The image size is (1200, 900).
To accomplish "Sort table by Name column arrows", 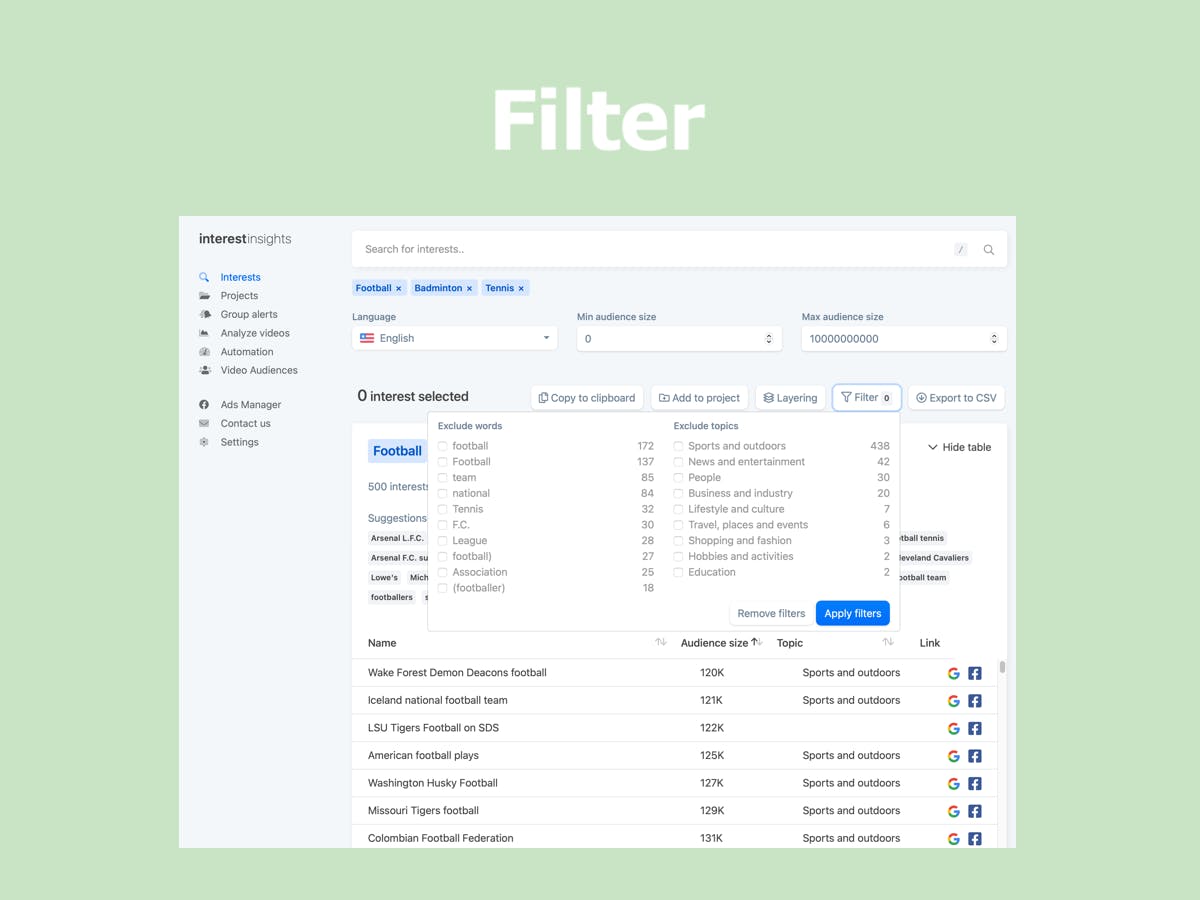I will (x=661, y=642).
